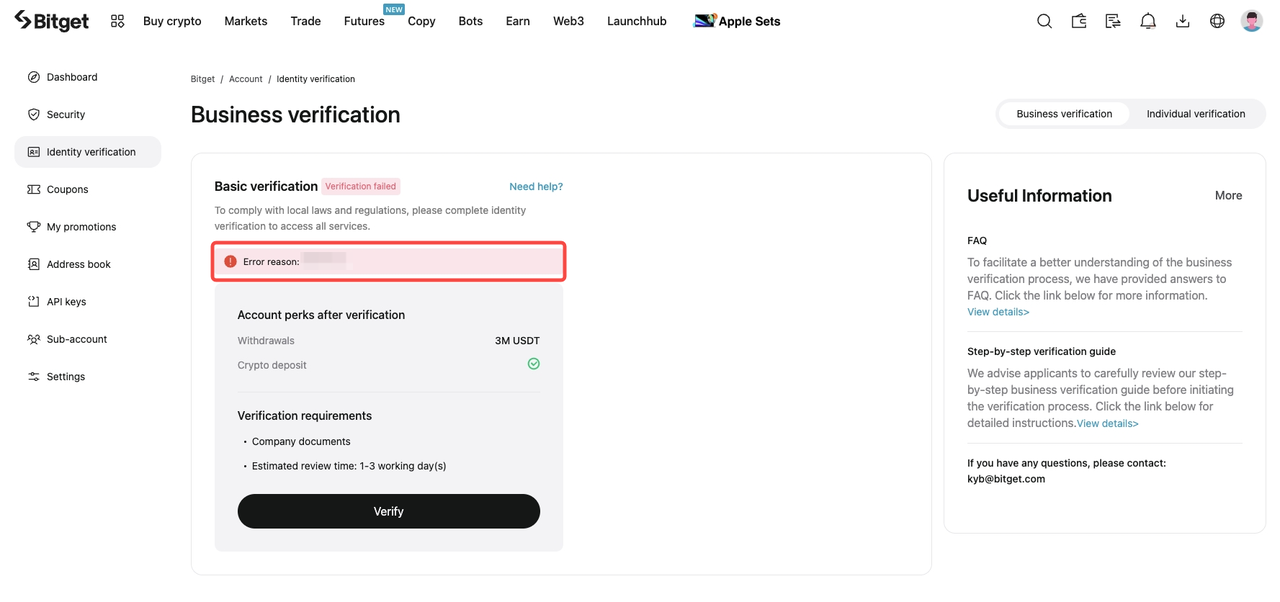Image resolution: width=1280 pixels, height=602 pixels.
Task: Open the Launchhub menu
Action: click(x=637, y=21)
